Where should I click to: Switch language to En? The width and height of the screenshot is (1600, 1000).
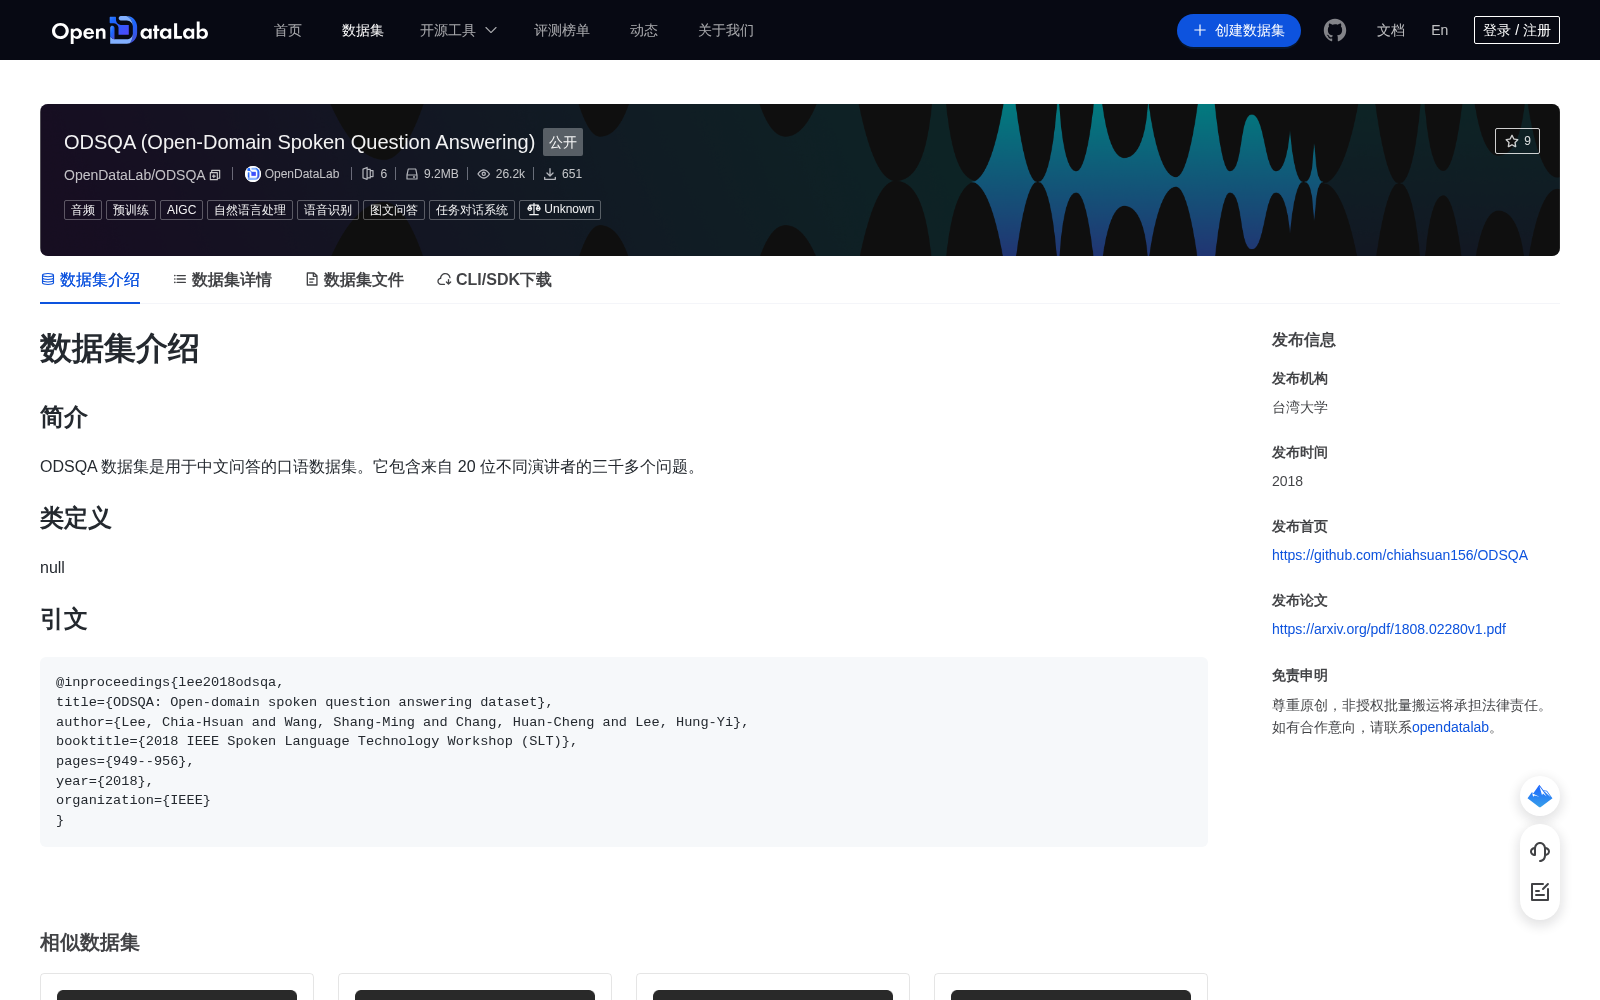(1440, 30)
